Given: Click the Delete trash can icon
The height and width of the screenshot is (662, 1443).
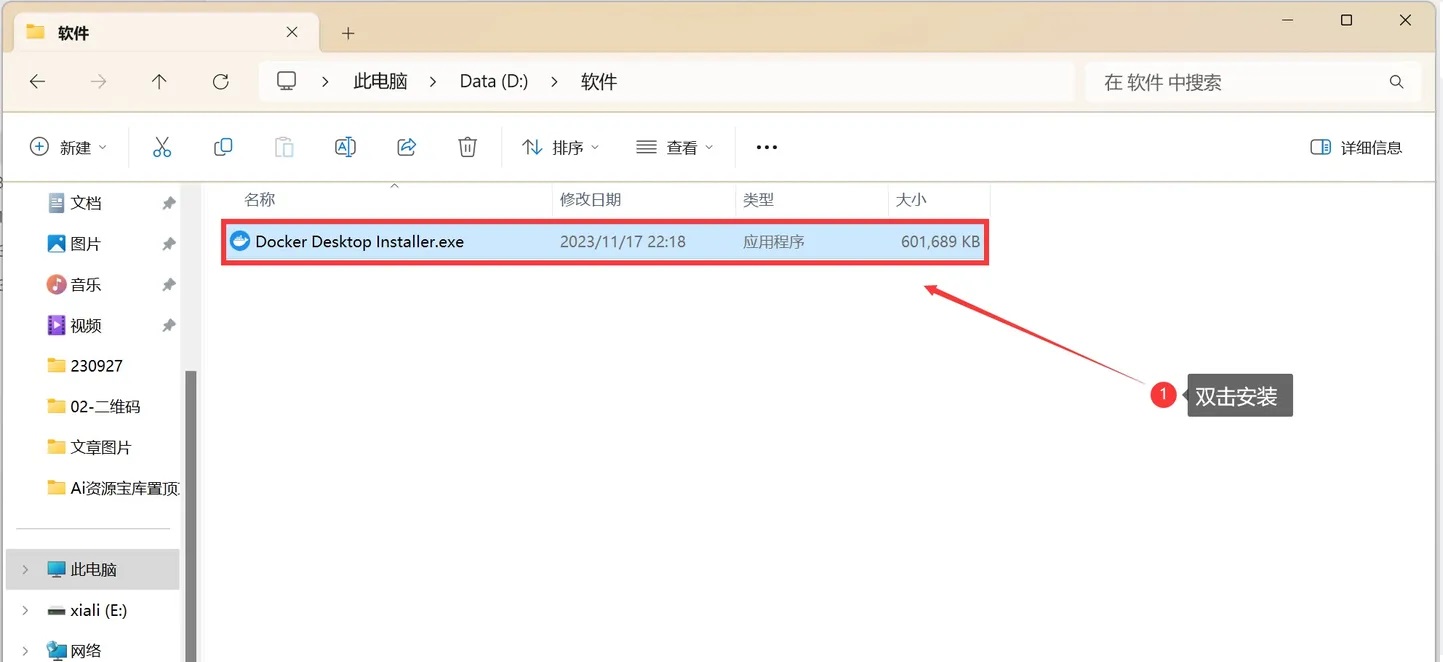Looking at the screenshot, I should click(467, 147).
